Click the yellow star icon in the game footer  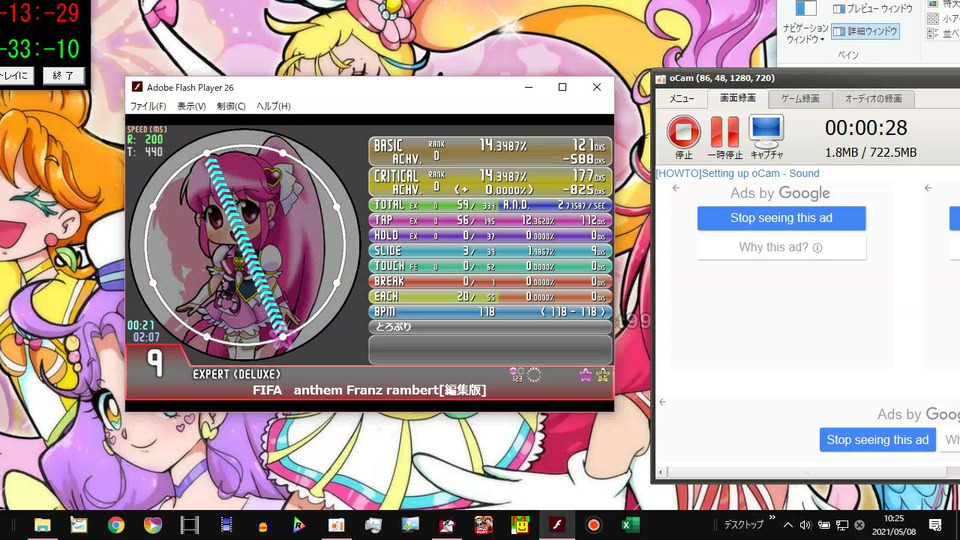point(602,375)
